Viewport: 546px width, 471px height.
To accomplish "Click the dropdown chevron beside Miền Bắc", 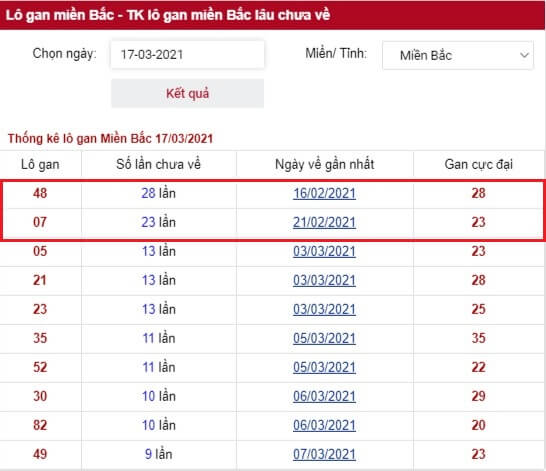I will coord(524,55).
